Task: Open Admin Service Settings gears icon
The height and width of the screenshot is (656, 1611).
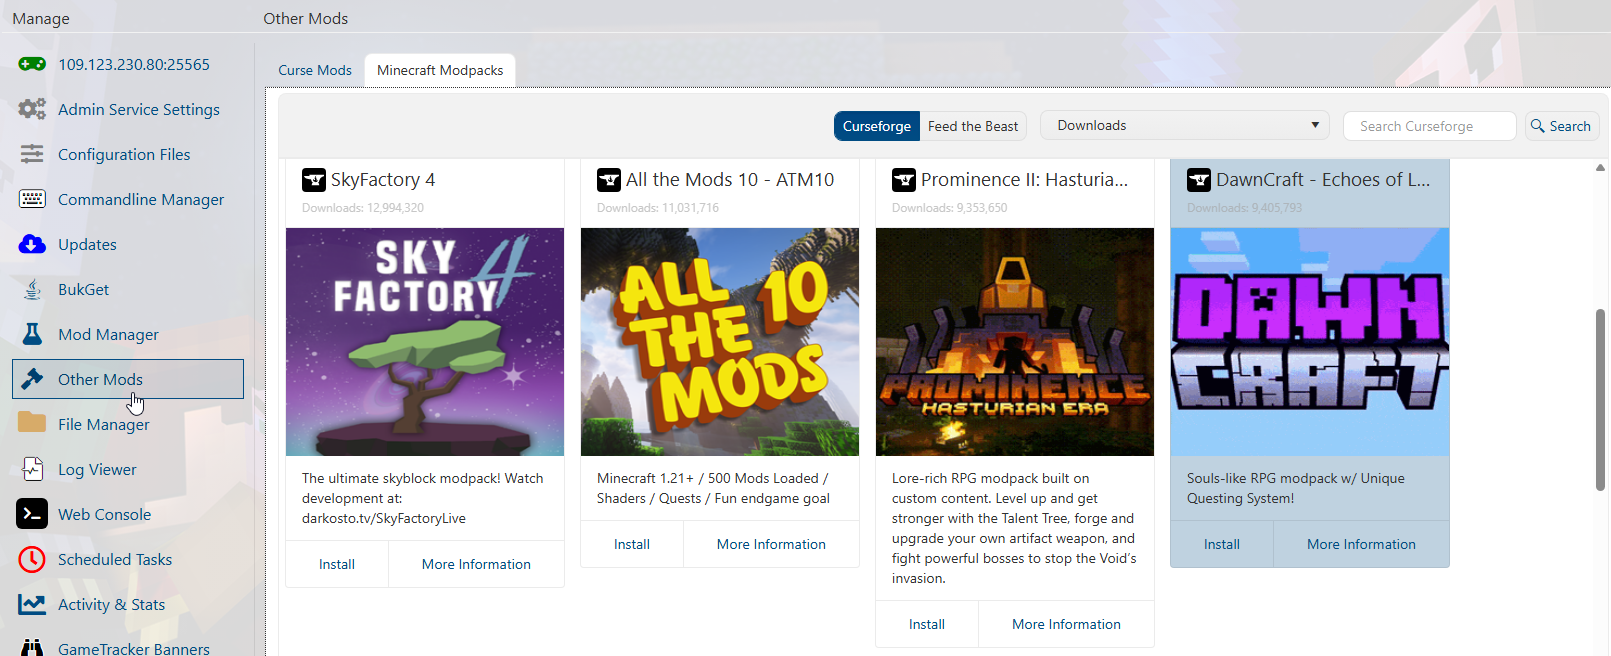Action: (32, 110)
